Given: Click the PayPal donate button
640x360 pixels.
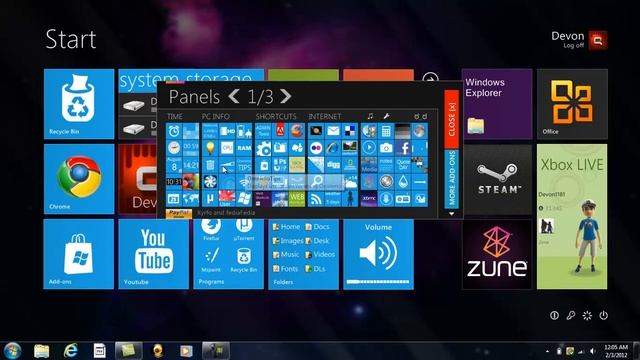Looking at the screenshot, I should [x=178, y=213].
